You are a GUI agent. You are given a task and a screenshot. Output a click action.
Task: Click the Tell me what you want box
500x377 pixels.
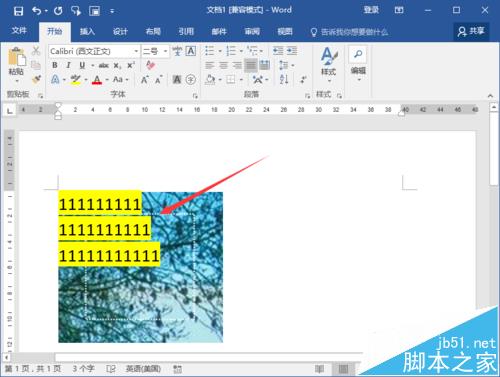pos(349,32)
